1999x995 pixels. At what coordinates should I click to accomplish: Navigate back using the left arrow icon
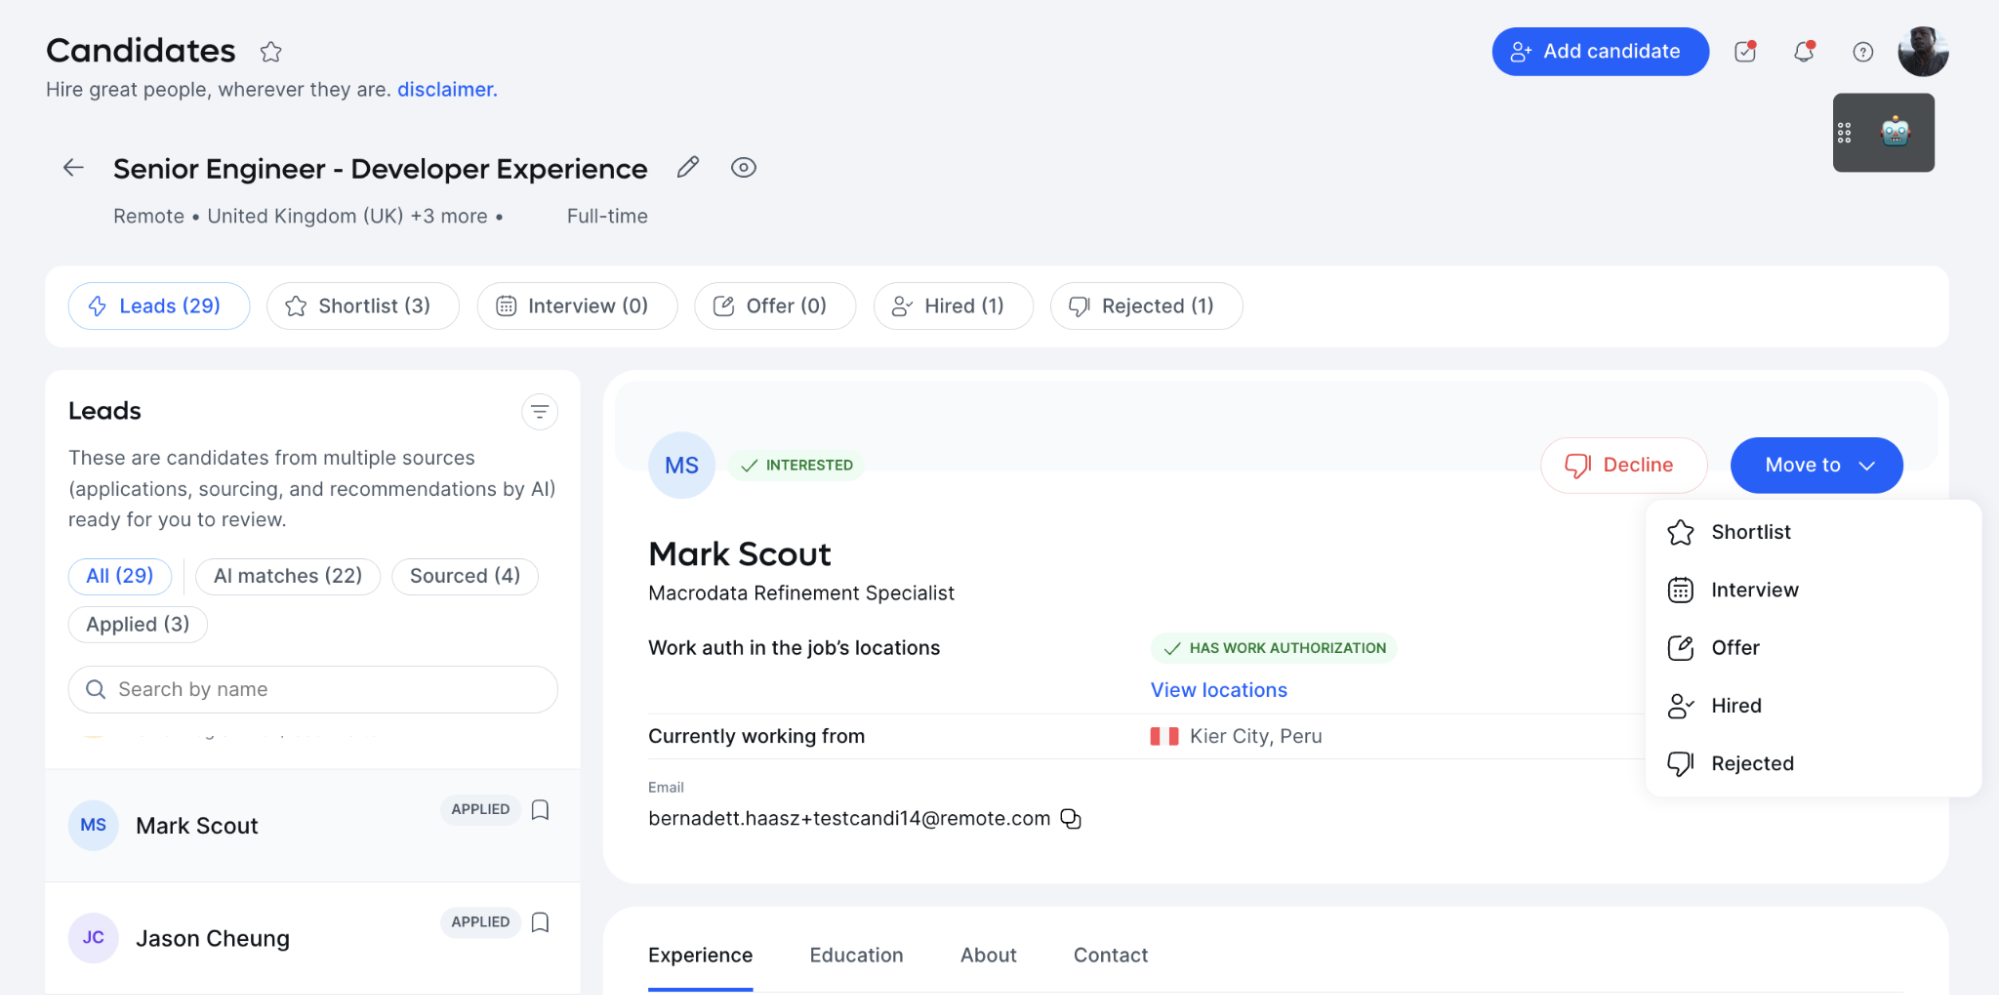click(72, 167)
